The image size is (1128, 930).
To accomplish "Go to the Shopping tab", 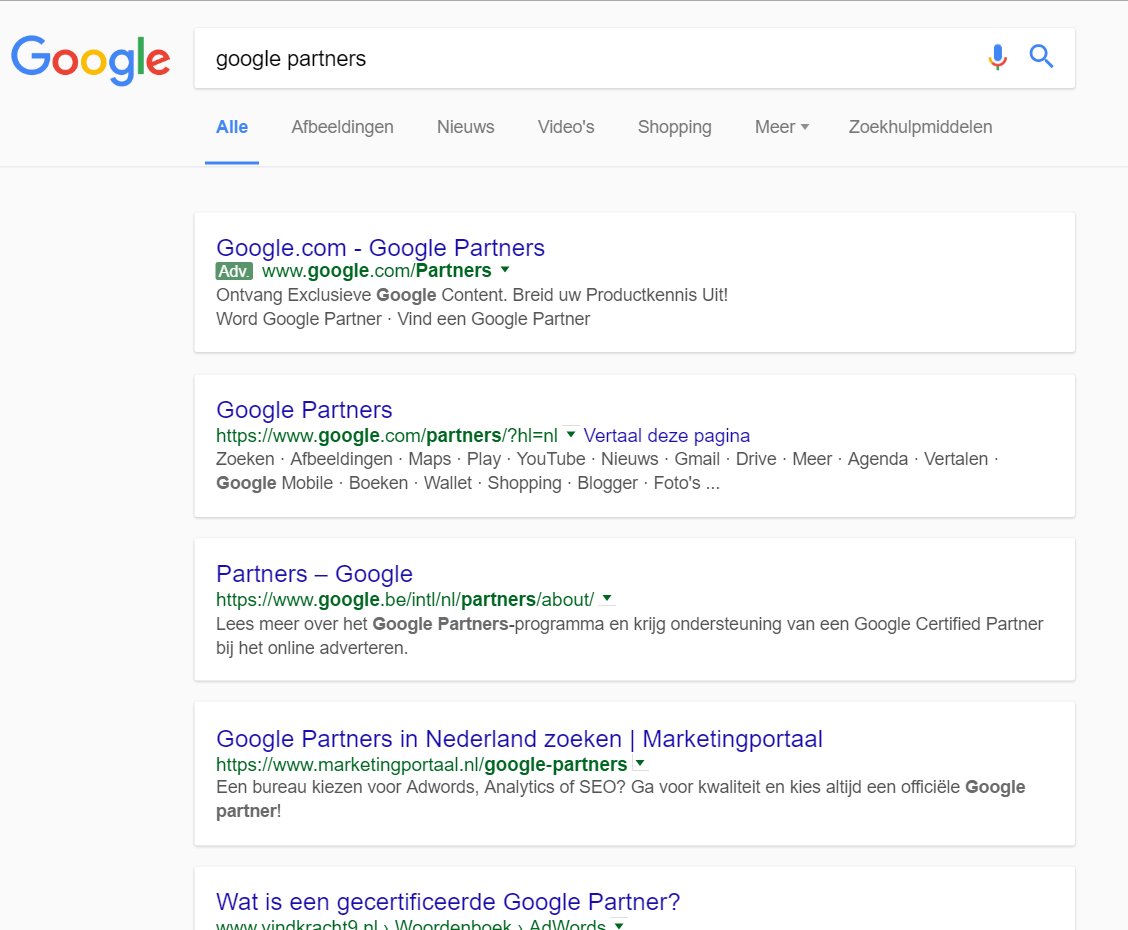I will click(x=674, y=127).
